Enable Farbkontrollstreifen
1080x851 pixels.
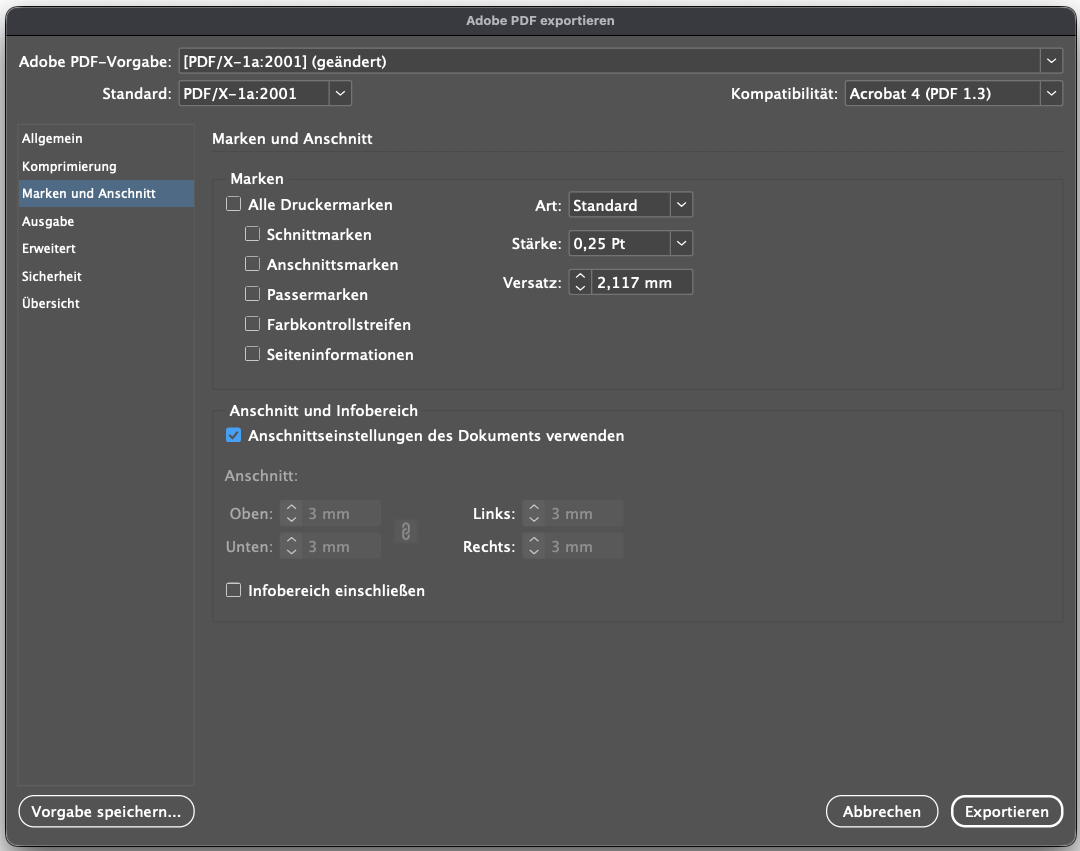pos(252,323)
